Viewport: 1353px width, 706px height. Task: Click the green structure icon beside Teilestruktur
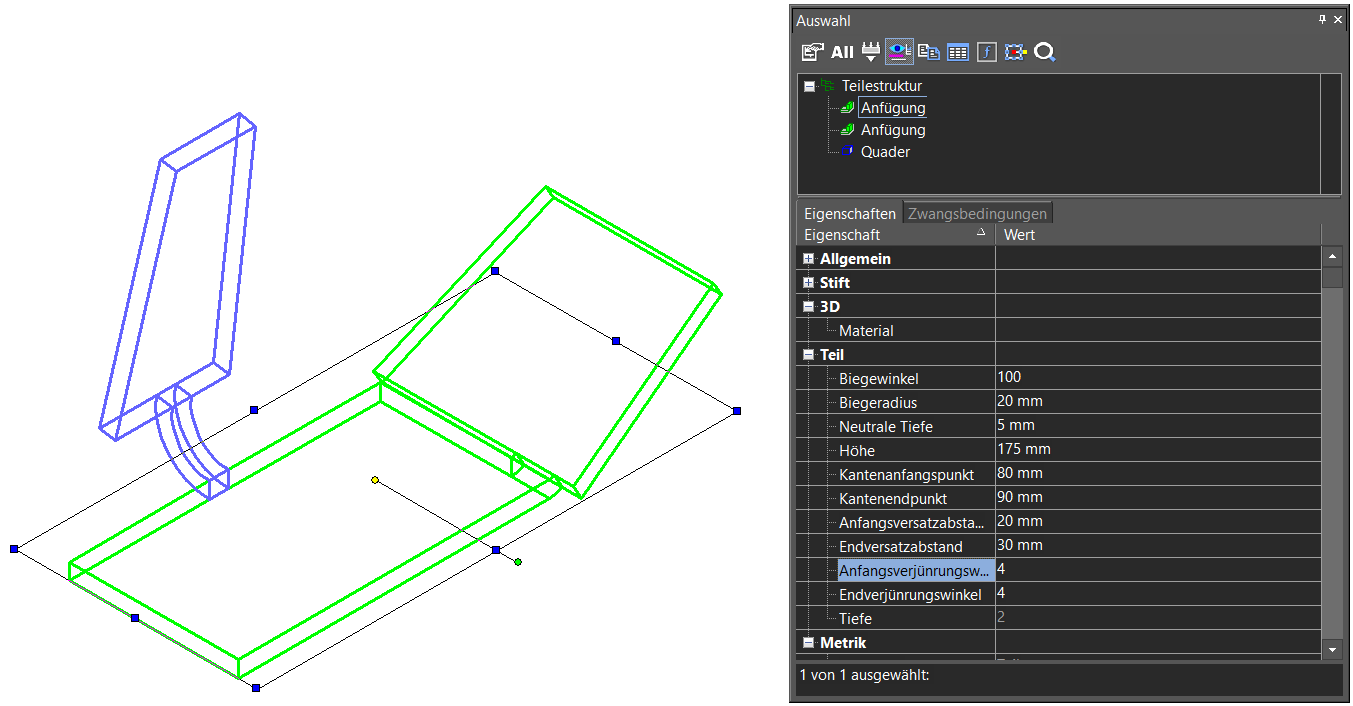(827, 86)
